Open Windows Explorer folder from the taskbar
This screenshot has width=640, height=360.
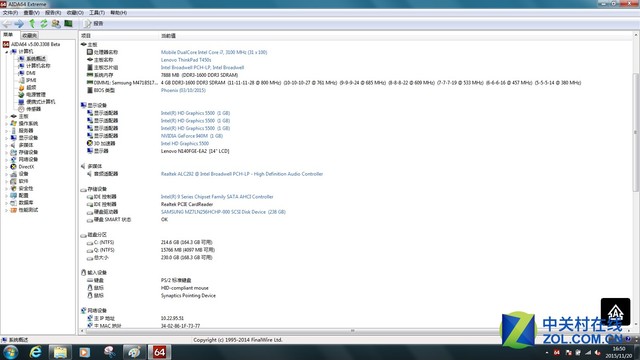tap(60, 352)
